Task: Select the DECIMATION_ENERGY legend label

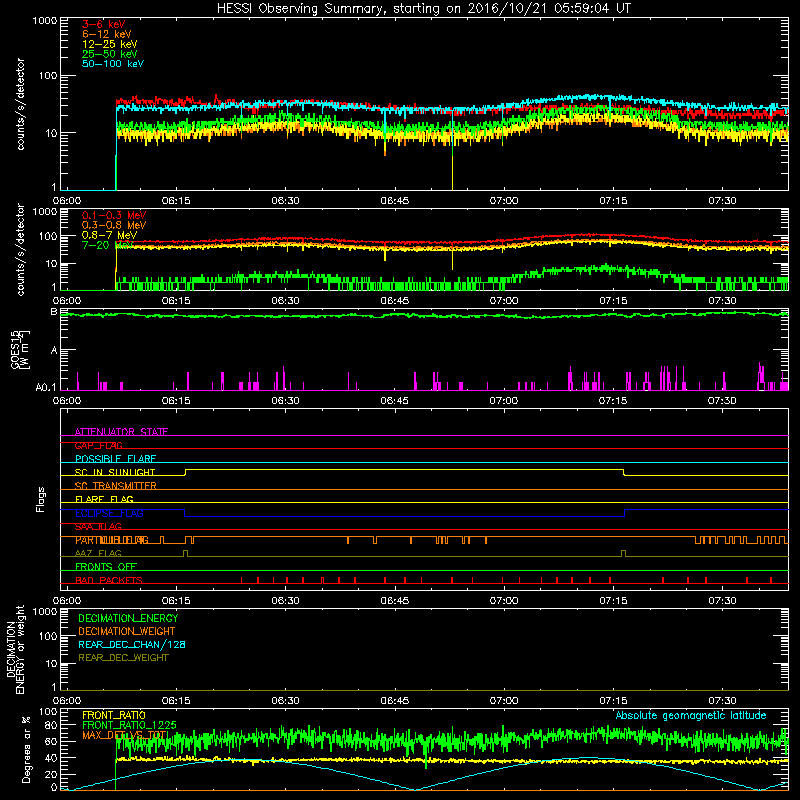Action: point(128,618)
